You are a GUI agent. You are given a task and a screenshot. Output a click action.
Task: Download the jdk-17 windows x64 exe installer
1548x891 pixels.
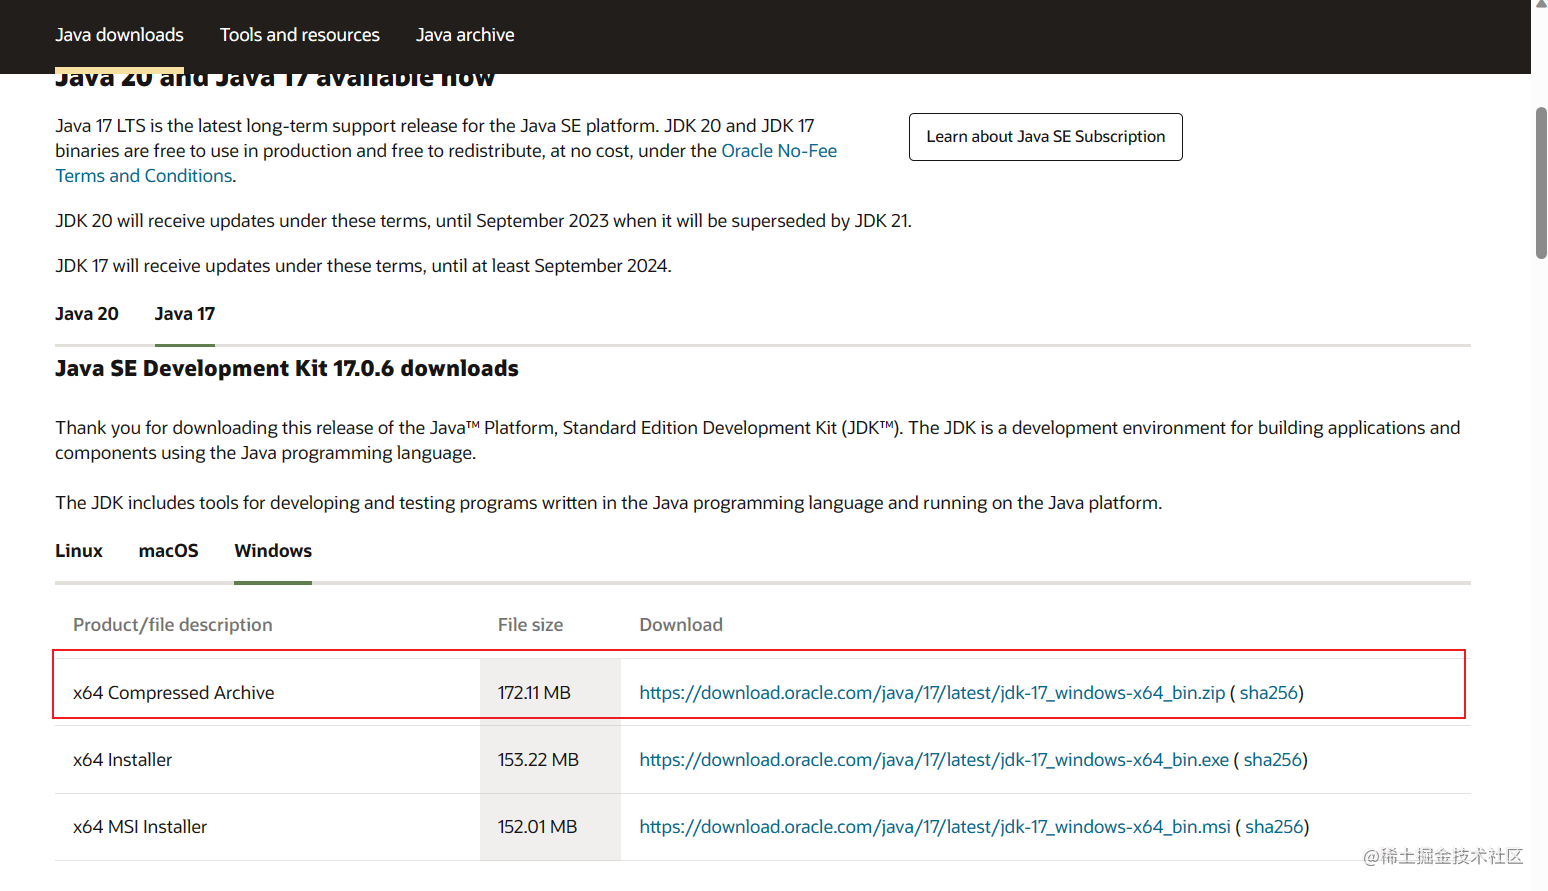point(934,760)
